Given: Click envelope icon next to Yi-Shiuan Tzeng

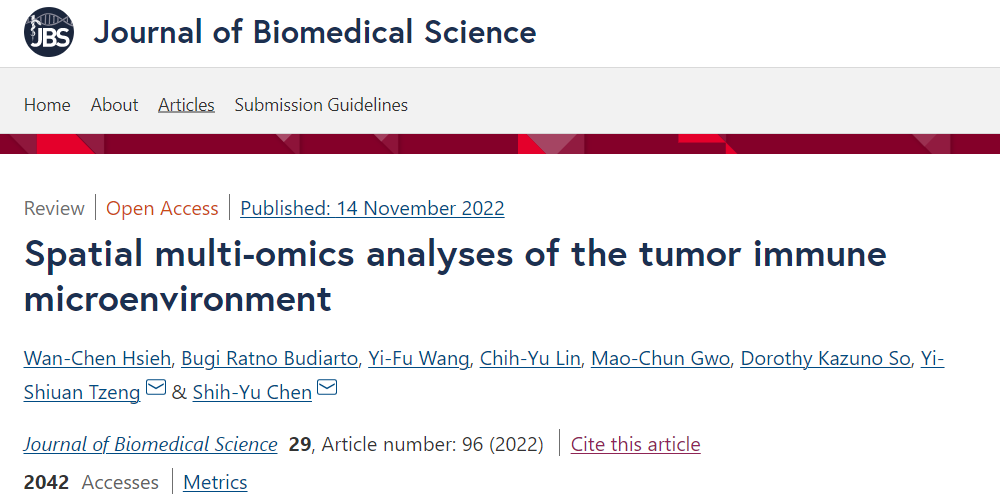Looking at the screenshot, I should 156,388.
